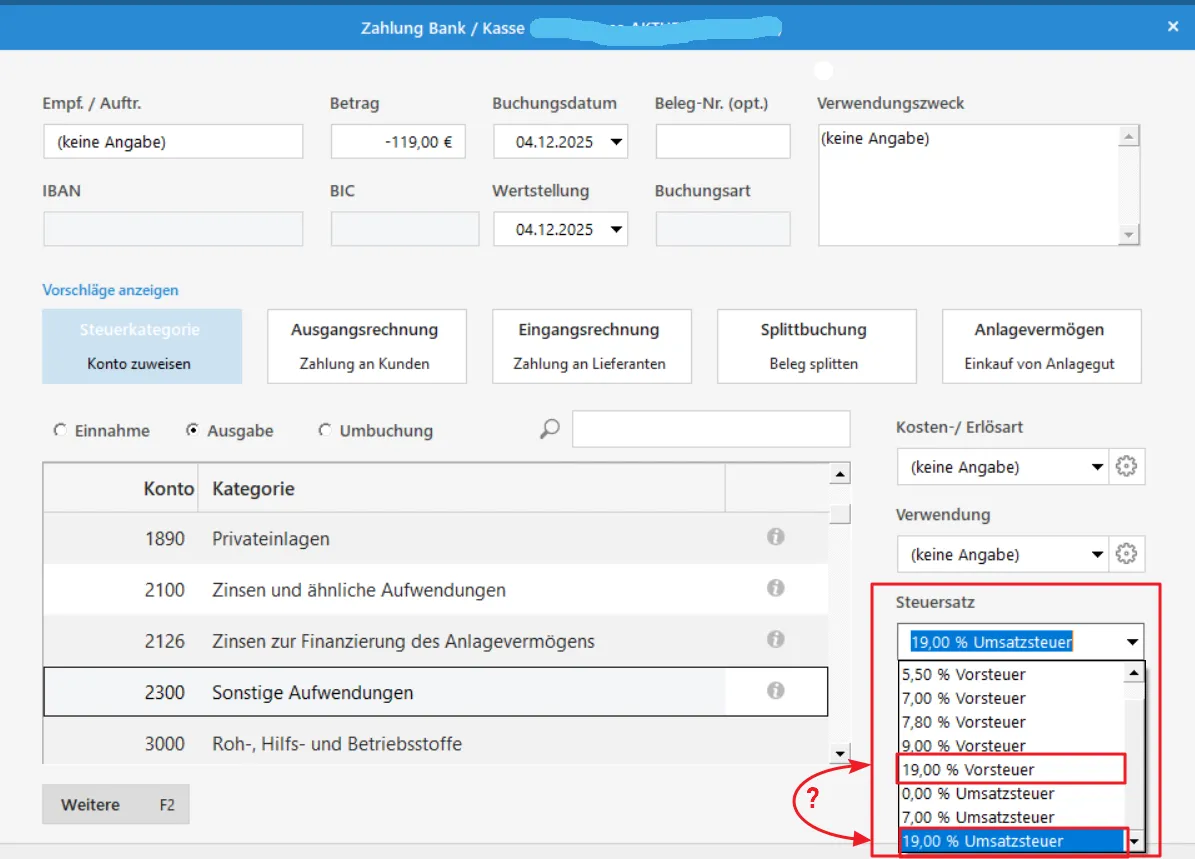Click info icon for Privateinlagen row

(775, 537)
